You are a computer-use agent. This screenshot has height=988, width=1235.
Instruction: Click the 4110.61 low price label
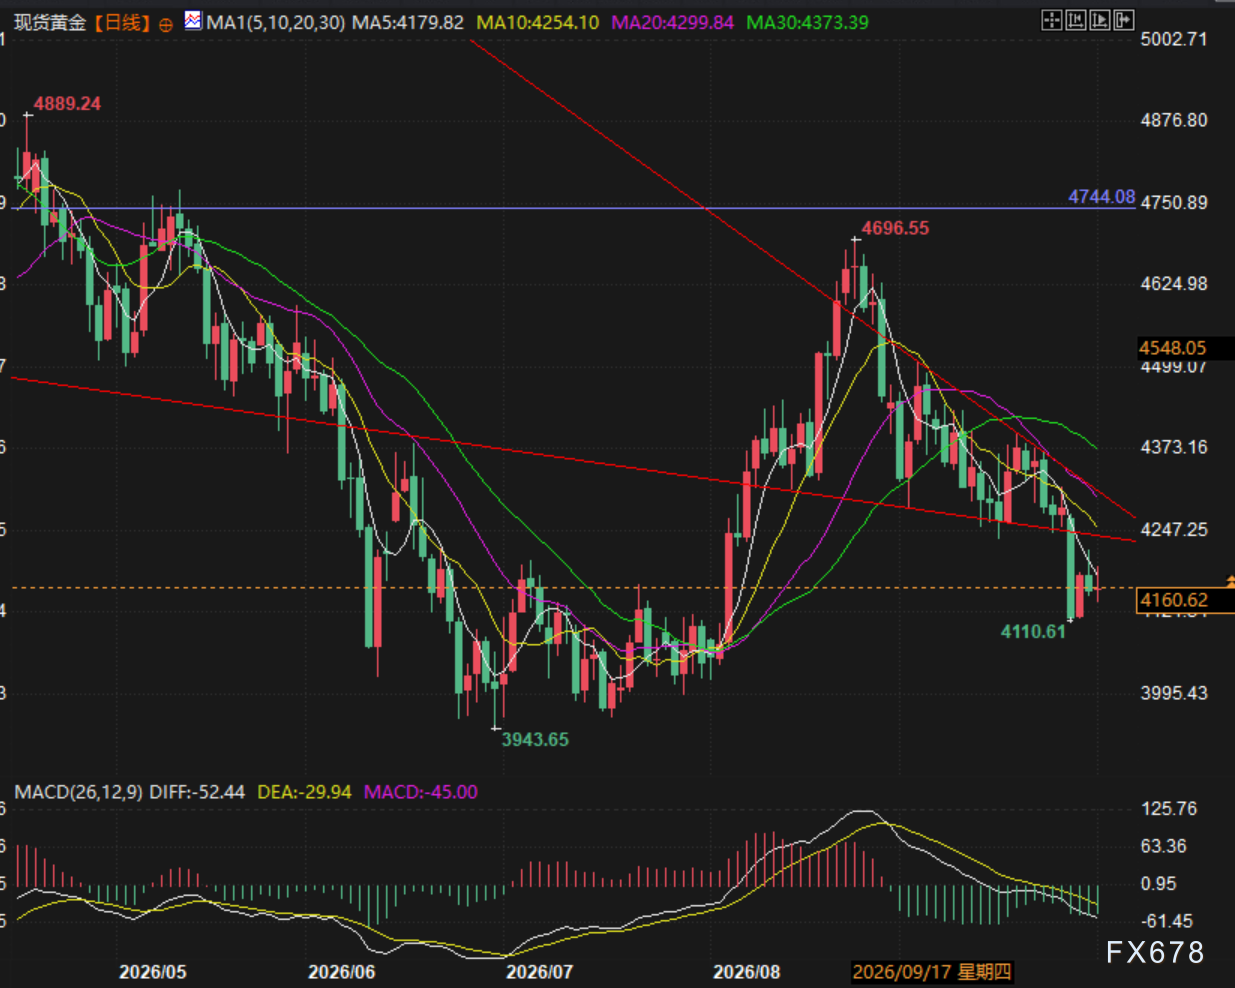click(x=1033, y=631)
